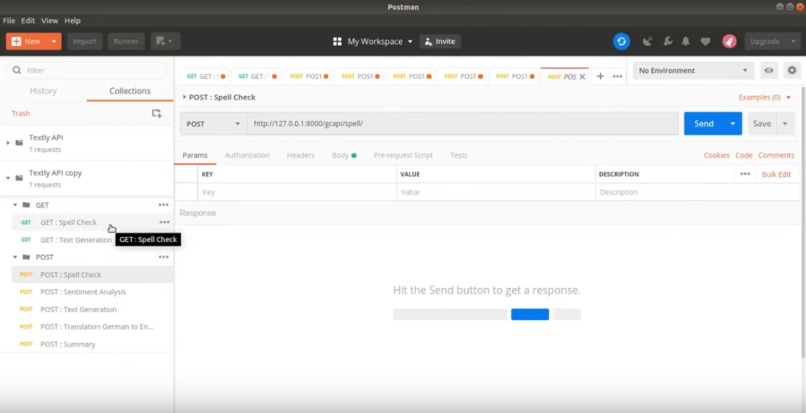Open the capture requests satellite icon
This screenshot has height=413, width=806.
[648, 42]
